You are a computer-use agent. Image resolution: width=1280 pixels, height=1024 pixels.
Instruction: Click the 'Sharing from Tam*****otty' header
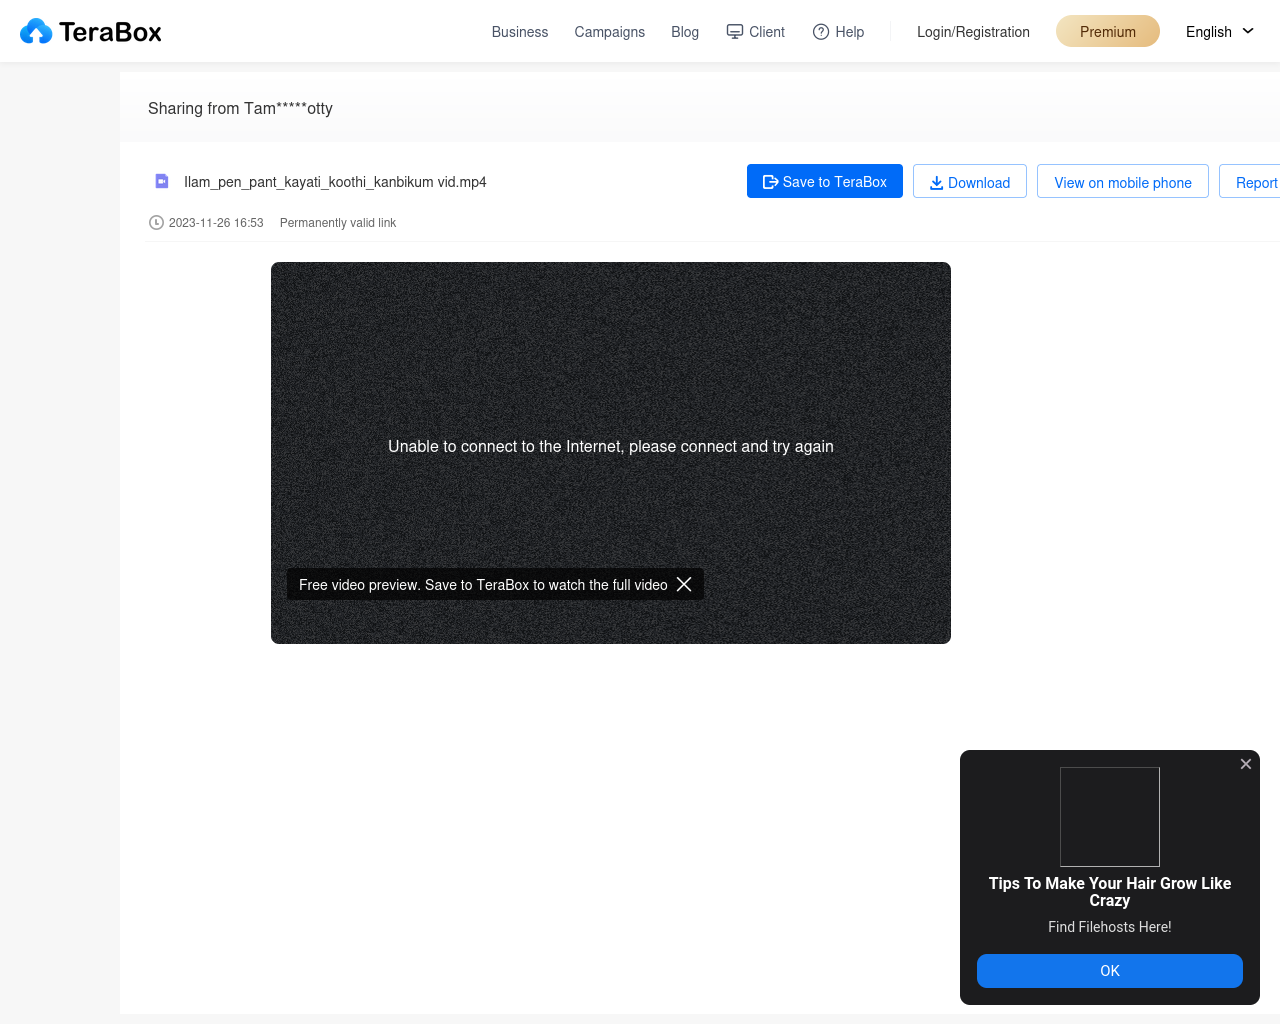point(240,108)
